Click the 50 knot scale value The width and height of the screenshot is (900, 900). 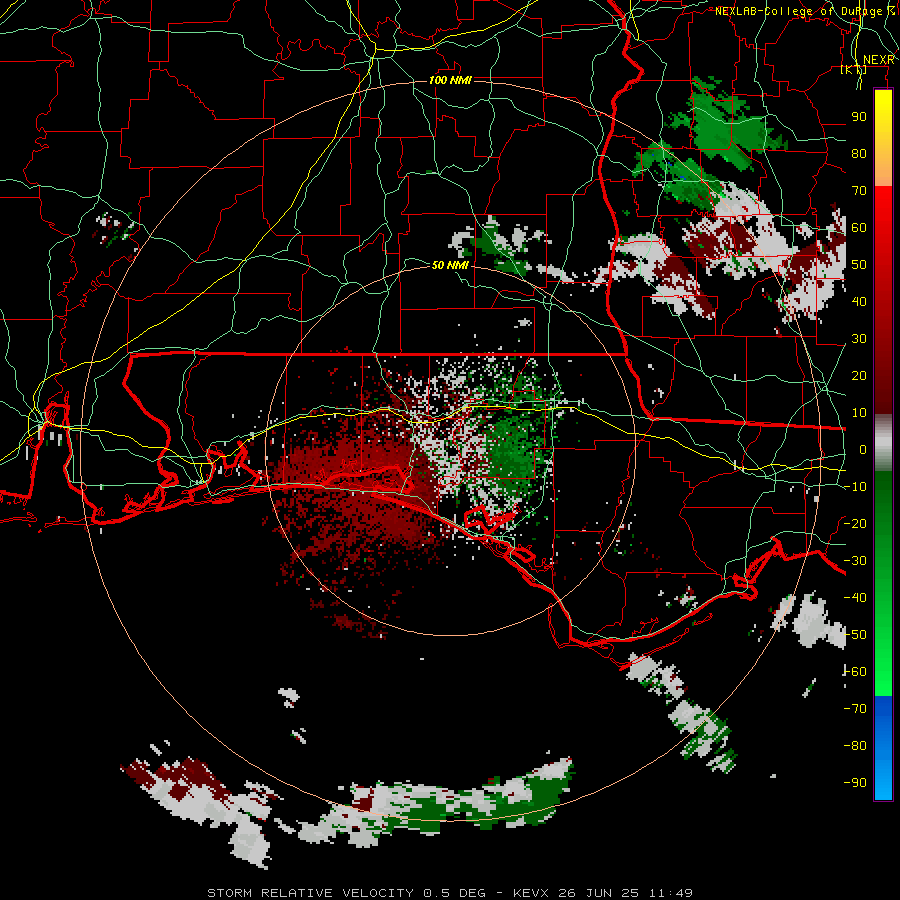(x=859, y=265)
